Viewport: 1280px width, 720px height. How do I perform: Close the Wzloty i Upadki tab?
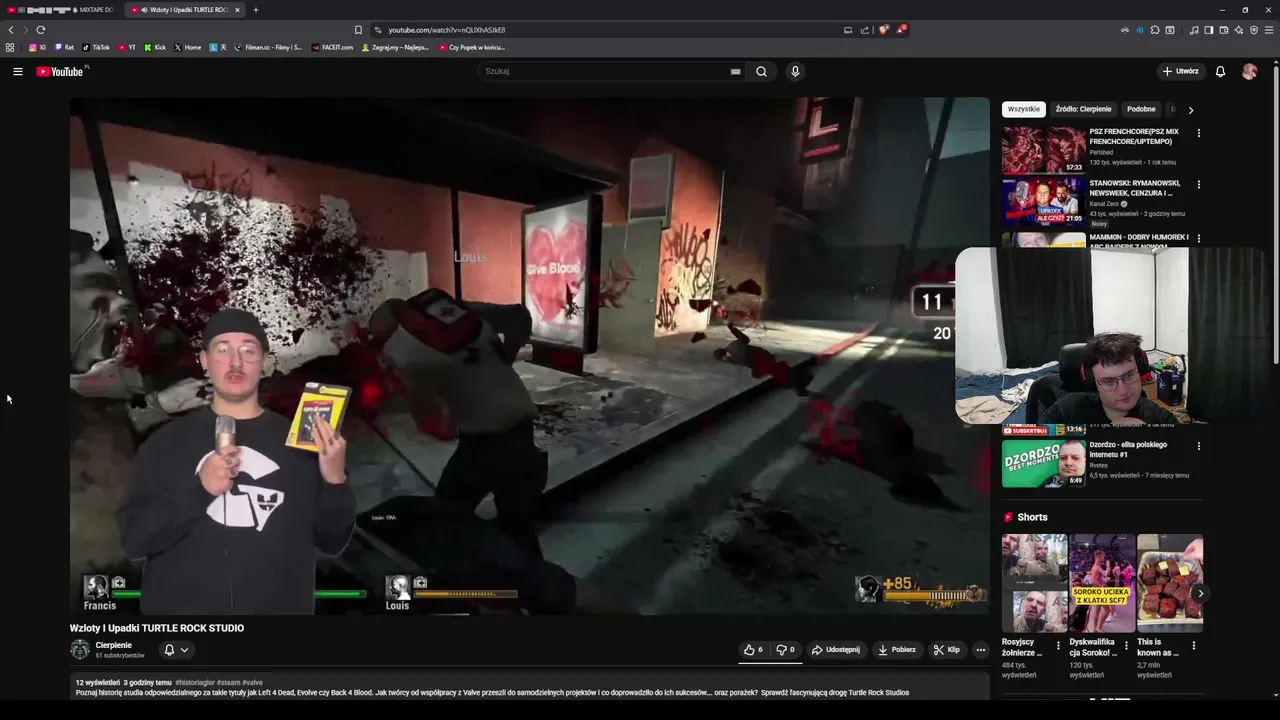click(237, 10)
